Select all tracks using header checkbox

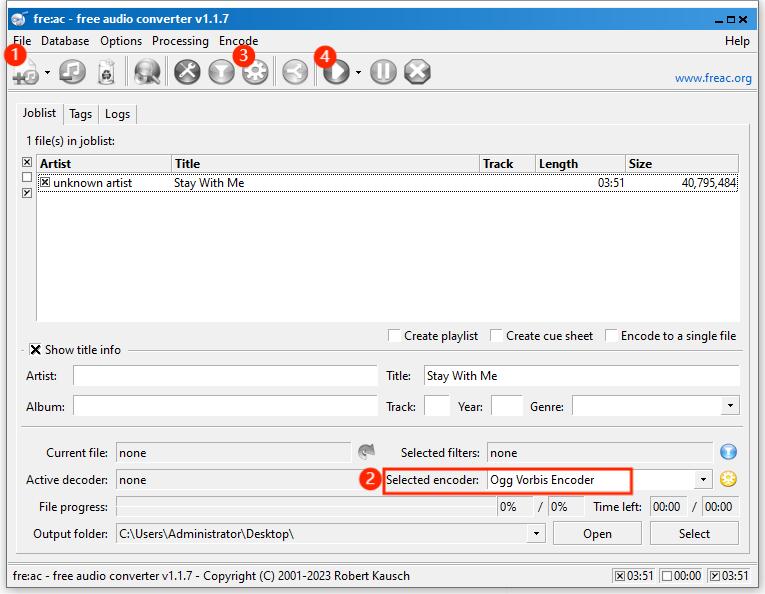pos(27,162)
